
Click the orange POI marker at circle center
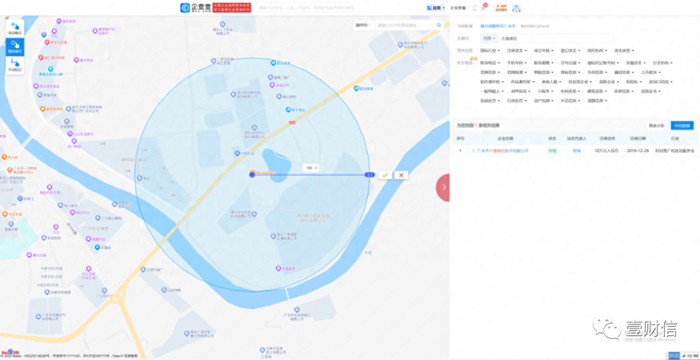point(252,172)
